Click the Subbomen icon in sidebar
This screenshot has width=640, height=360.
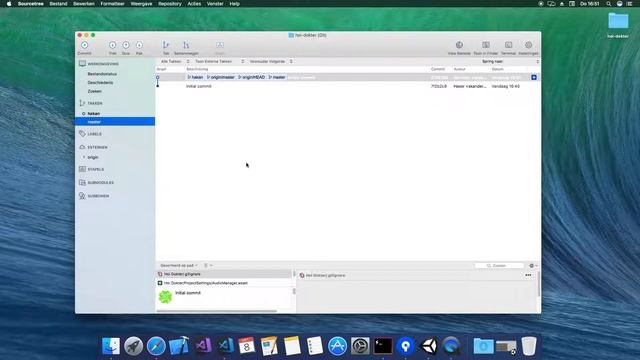pyautogui.click(x=82, y=196)
